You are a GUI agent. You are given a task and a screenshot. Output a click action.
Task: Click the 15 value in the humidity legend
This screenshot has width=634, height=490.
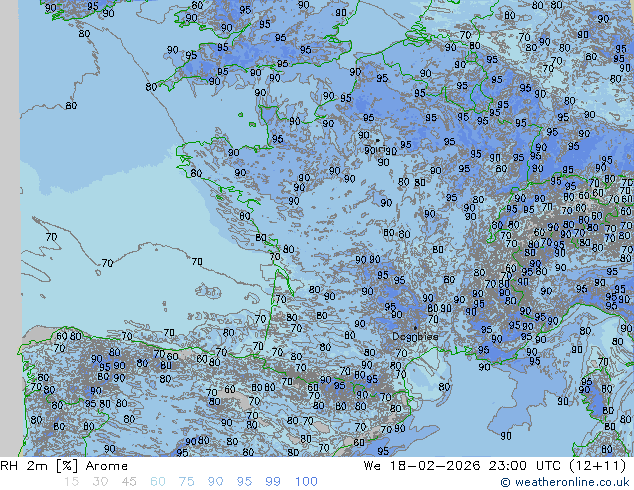(x=70, y=482)
